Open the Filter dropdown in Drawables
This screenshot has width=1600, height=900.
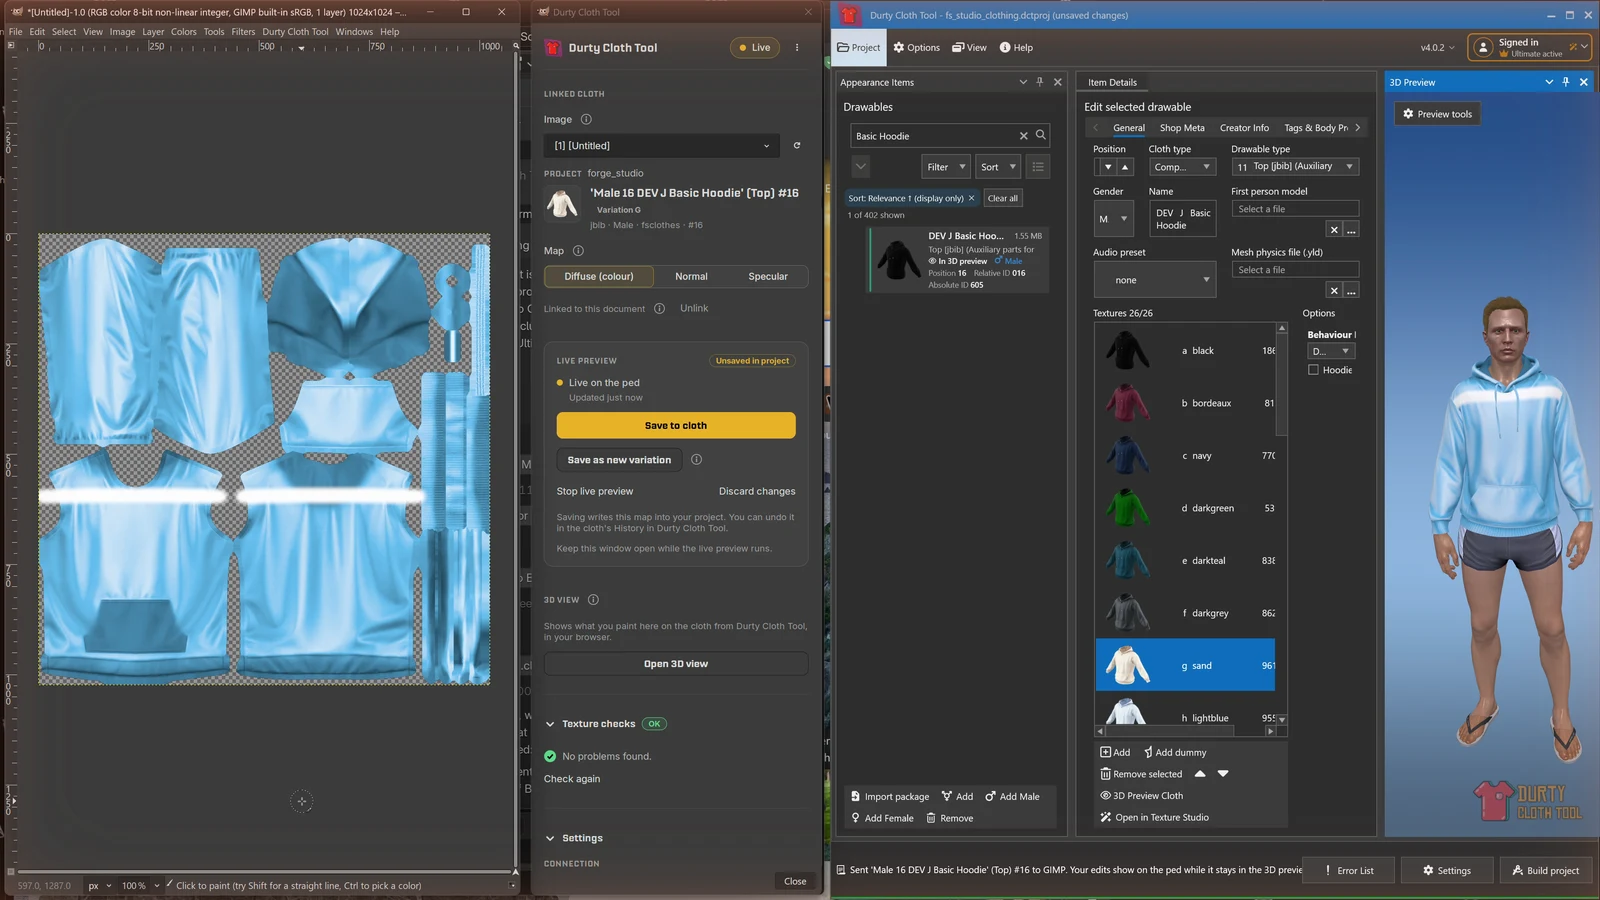pyautogui.click(x=945, y=167)
